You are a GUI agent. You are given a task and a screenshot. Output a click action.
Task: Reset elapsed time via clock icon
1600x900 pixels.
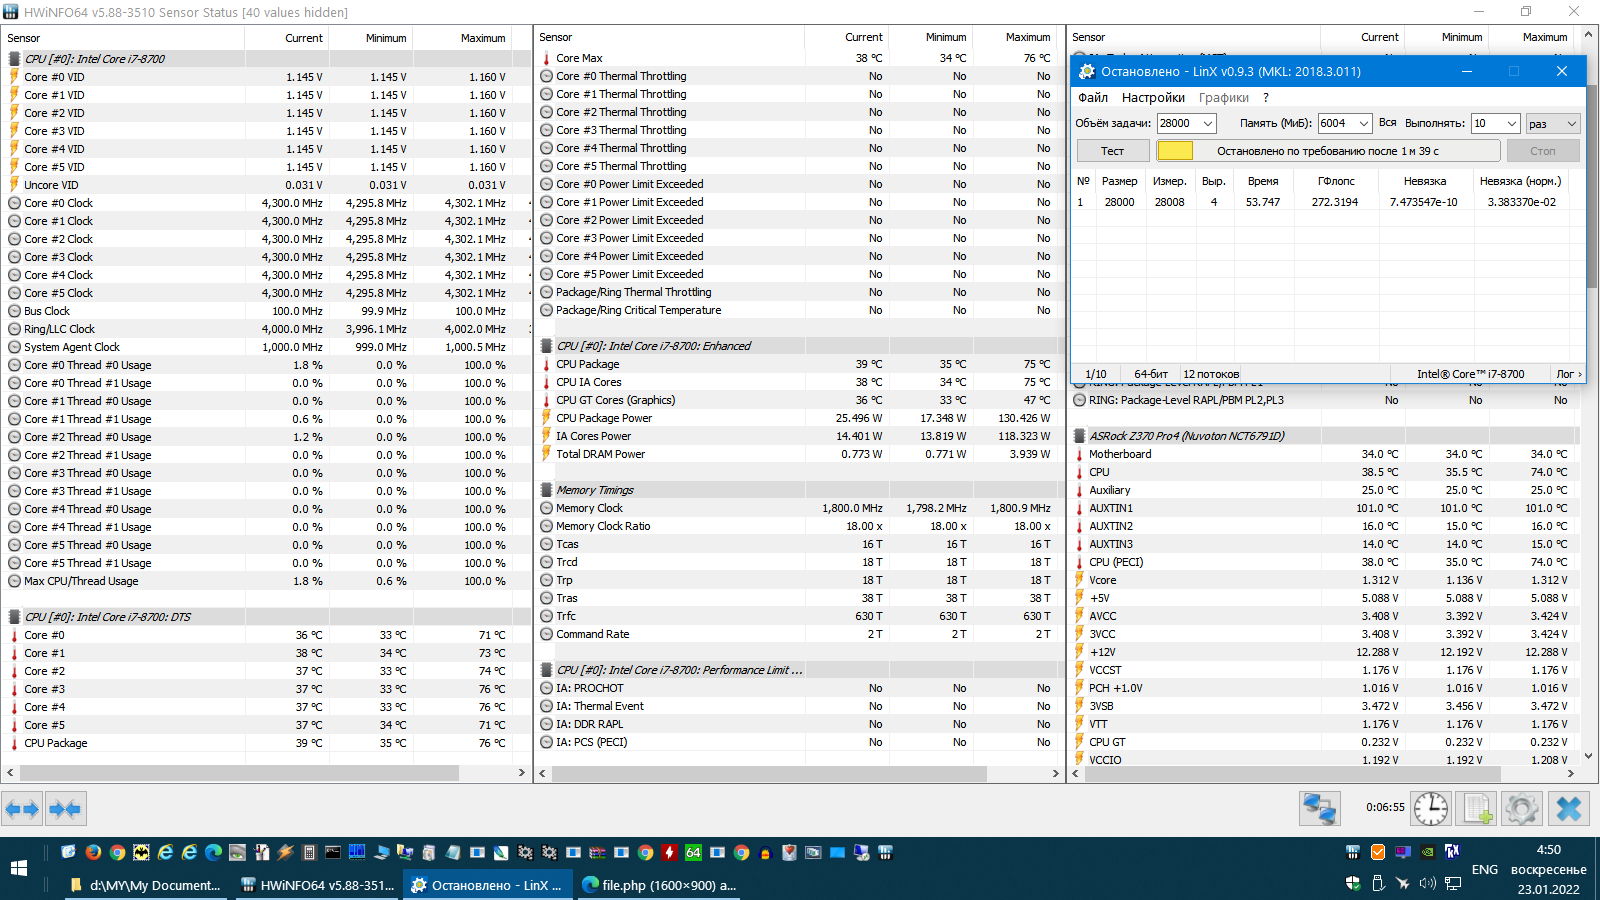[1431, 808]
